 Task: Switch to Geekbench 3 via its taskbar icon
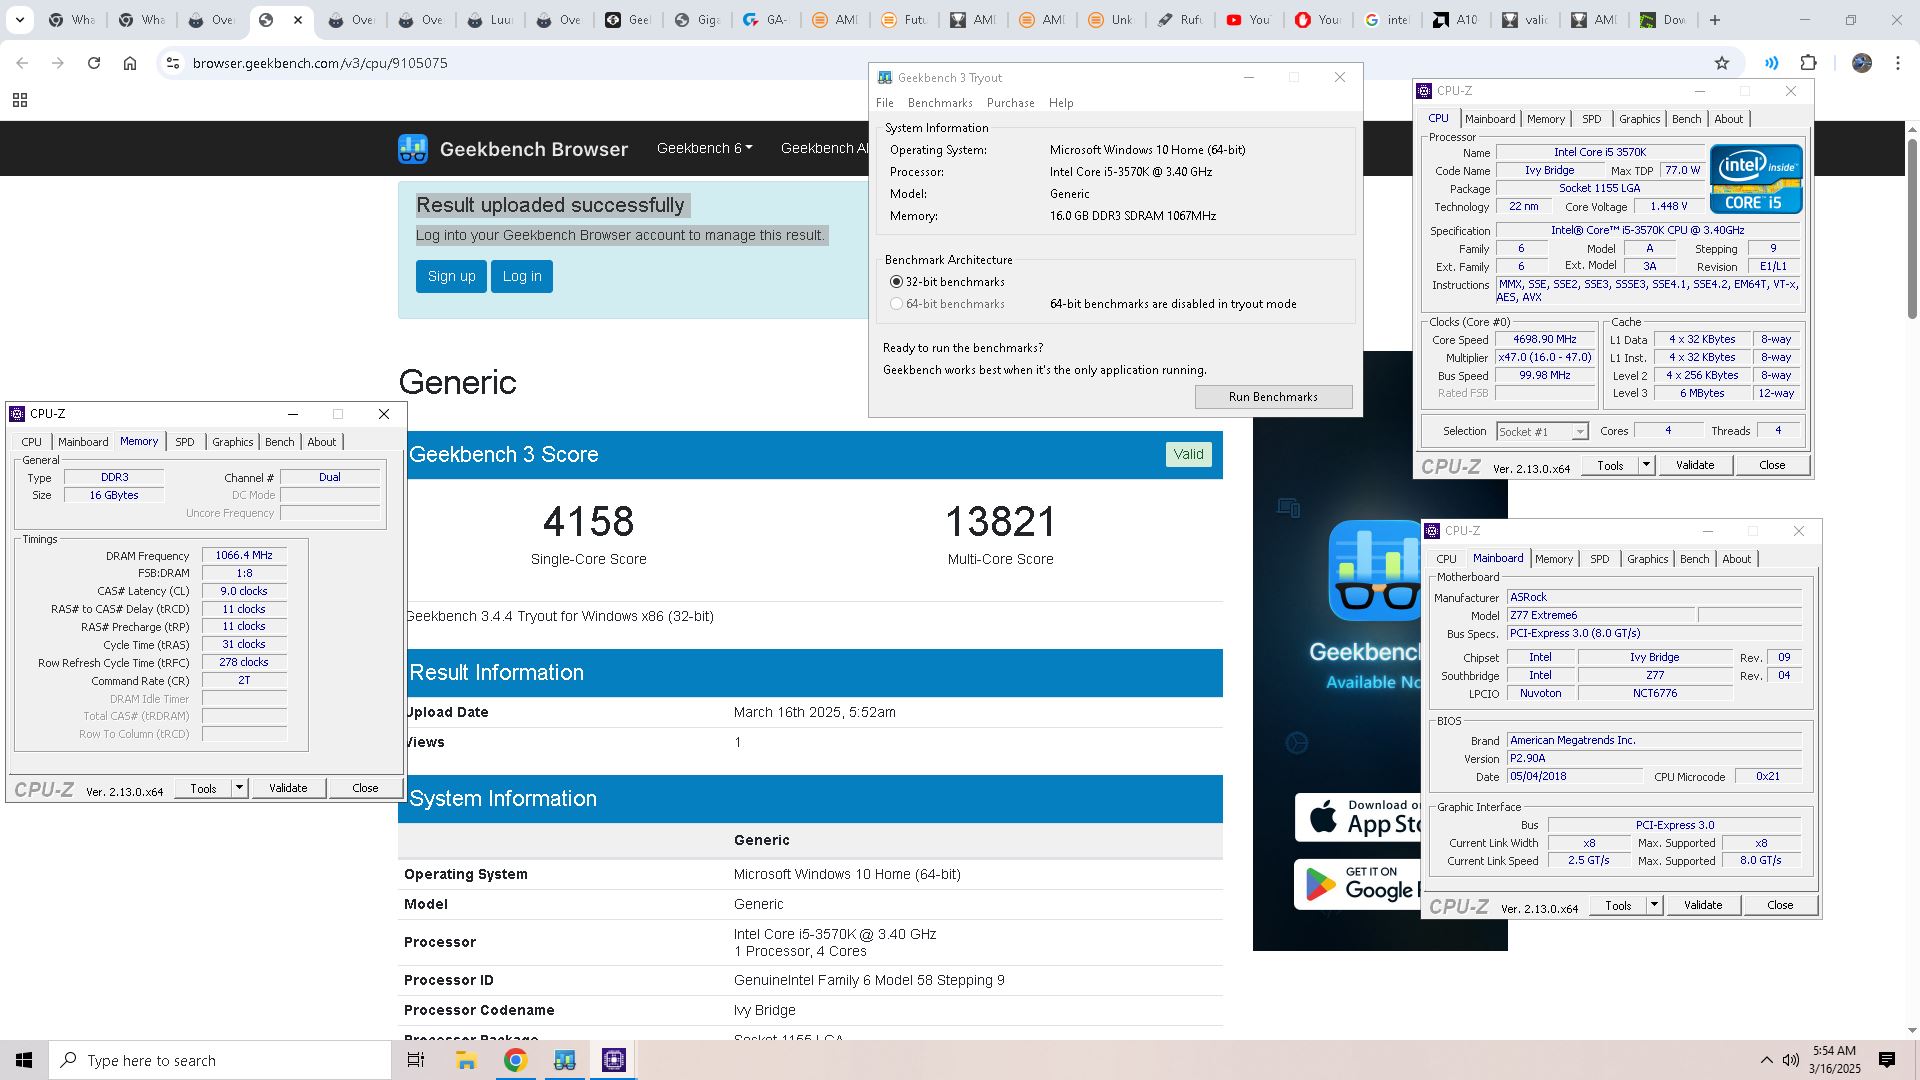(565, 1060)
